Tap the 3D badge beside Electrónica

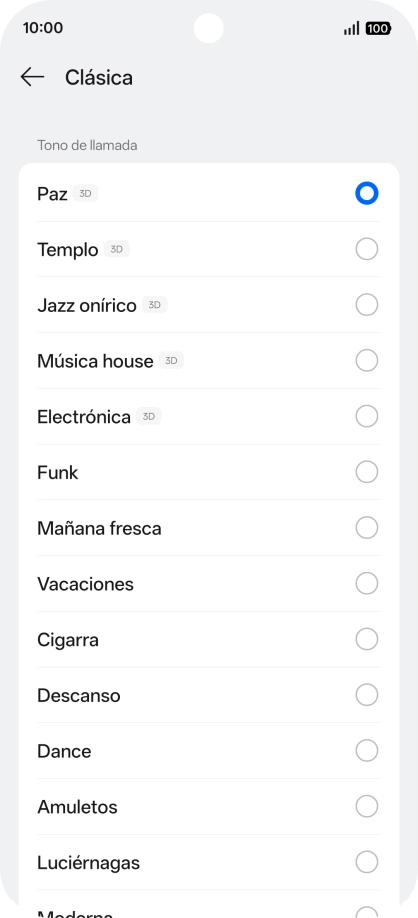[x=149, y=416]
